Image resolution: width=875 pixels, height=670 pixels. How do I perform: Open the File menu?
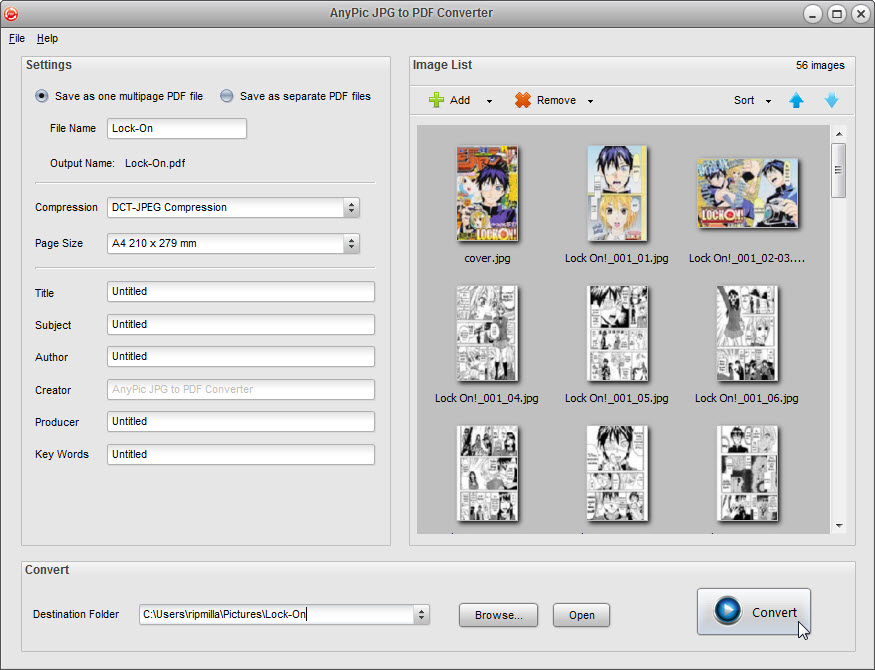(17, 38)
